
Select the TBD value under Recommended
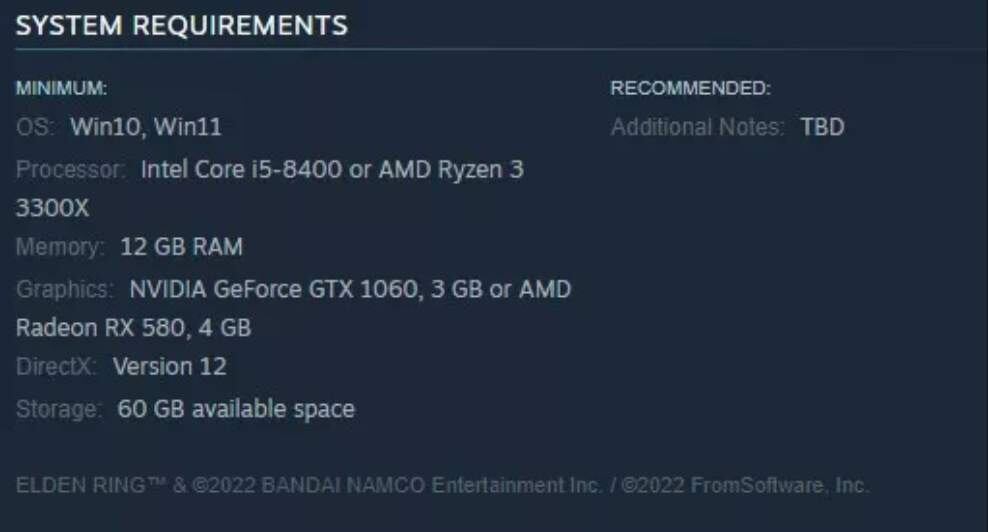coord(822,128)
